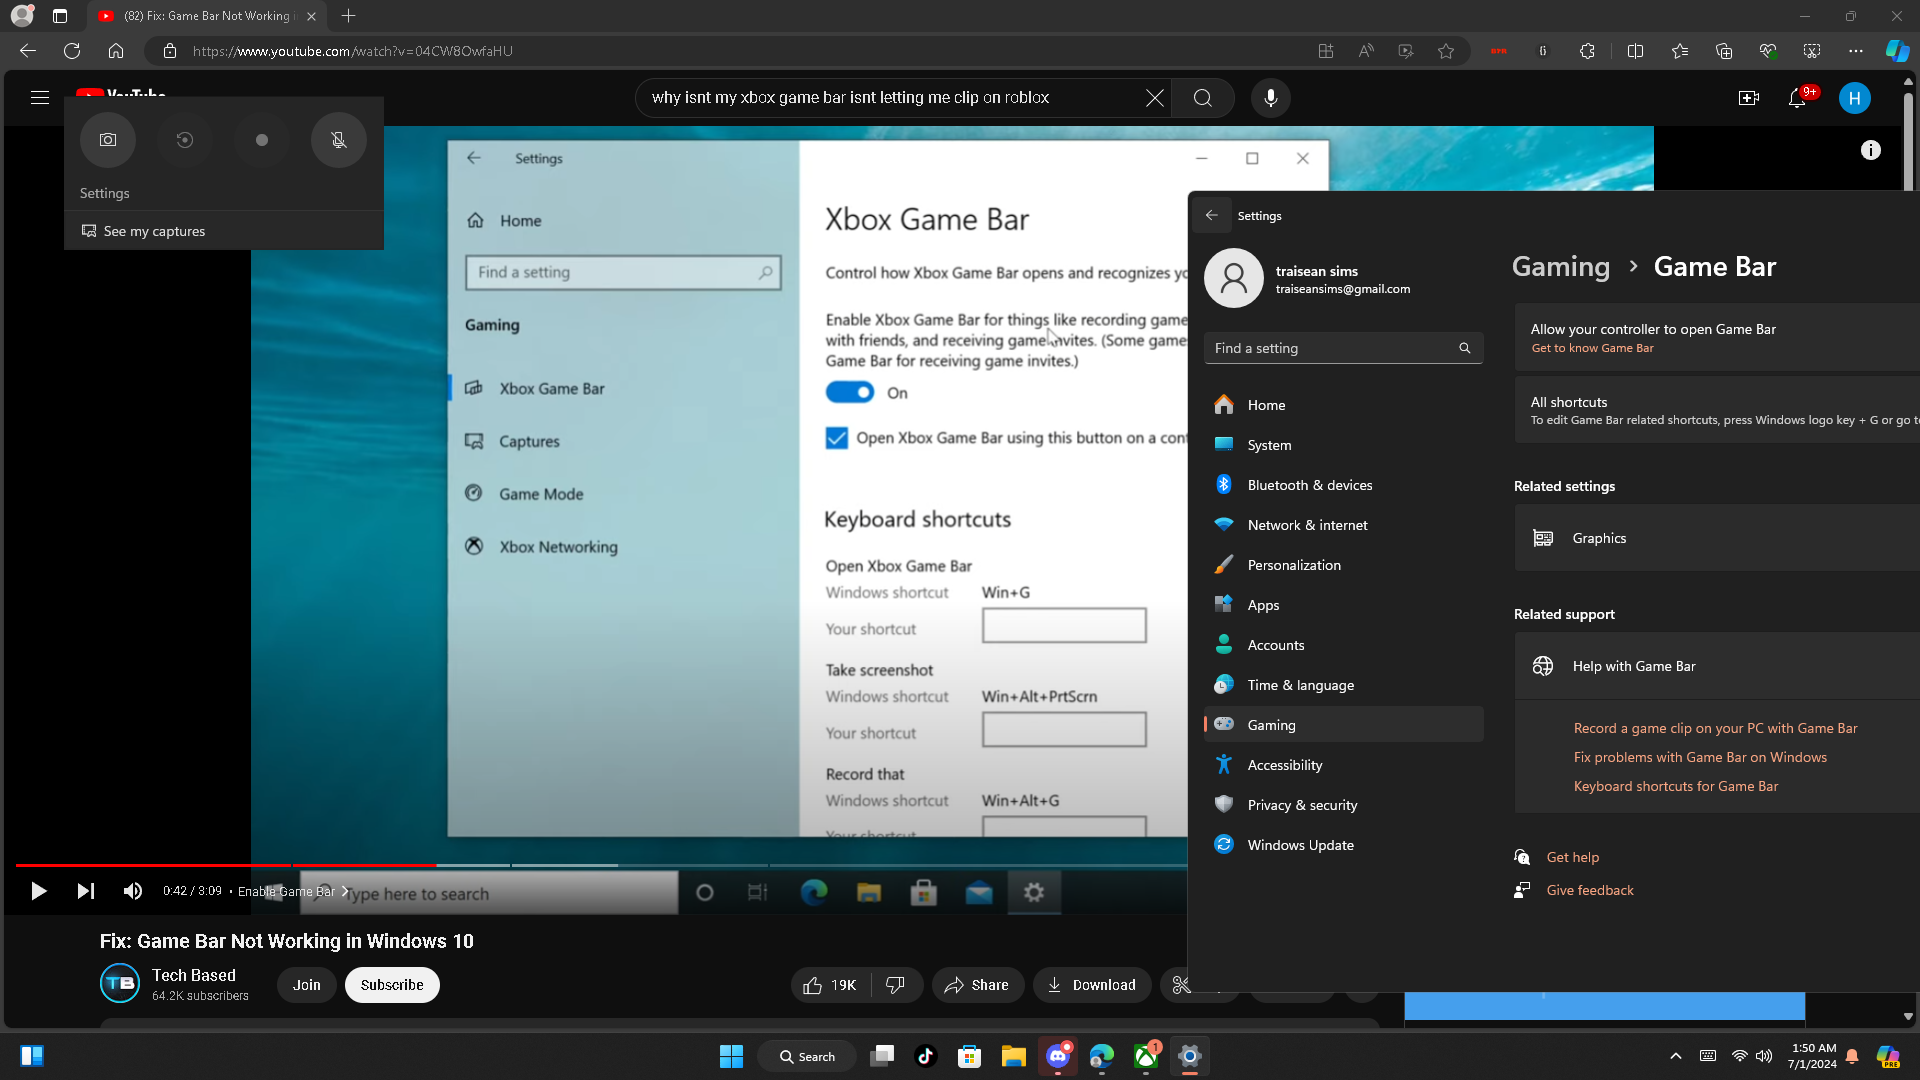
Task: Click the YouTube search magnifier button
Action: [1203, 98]
